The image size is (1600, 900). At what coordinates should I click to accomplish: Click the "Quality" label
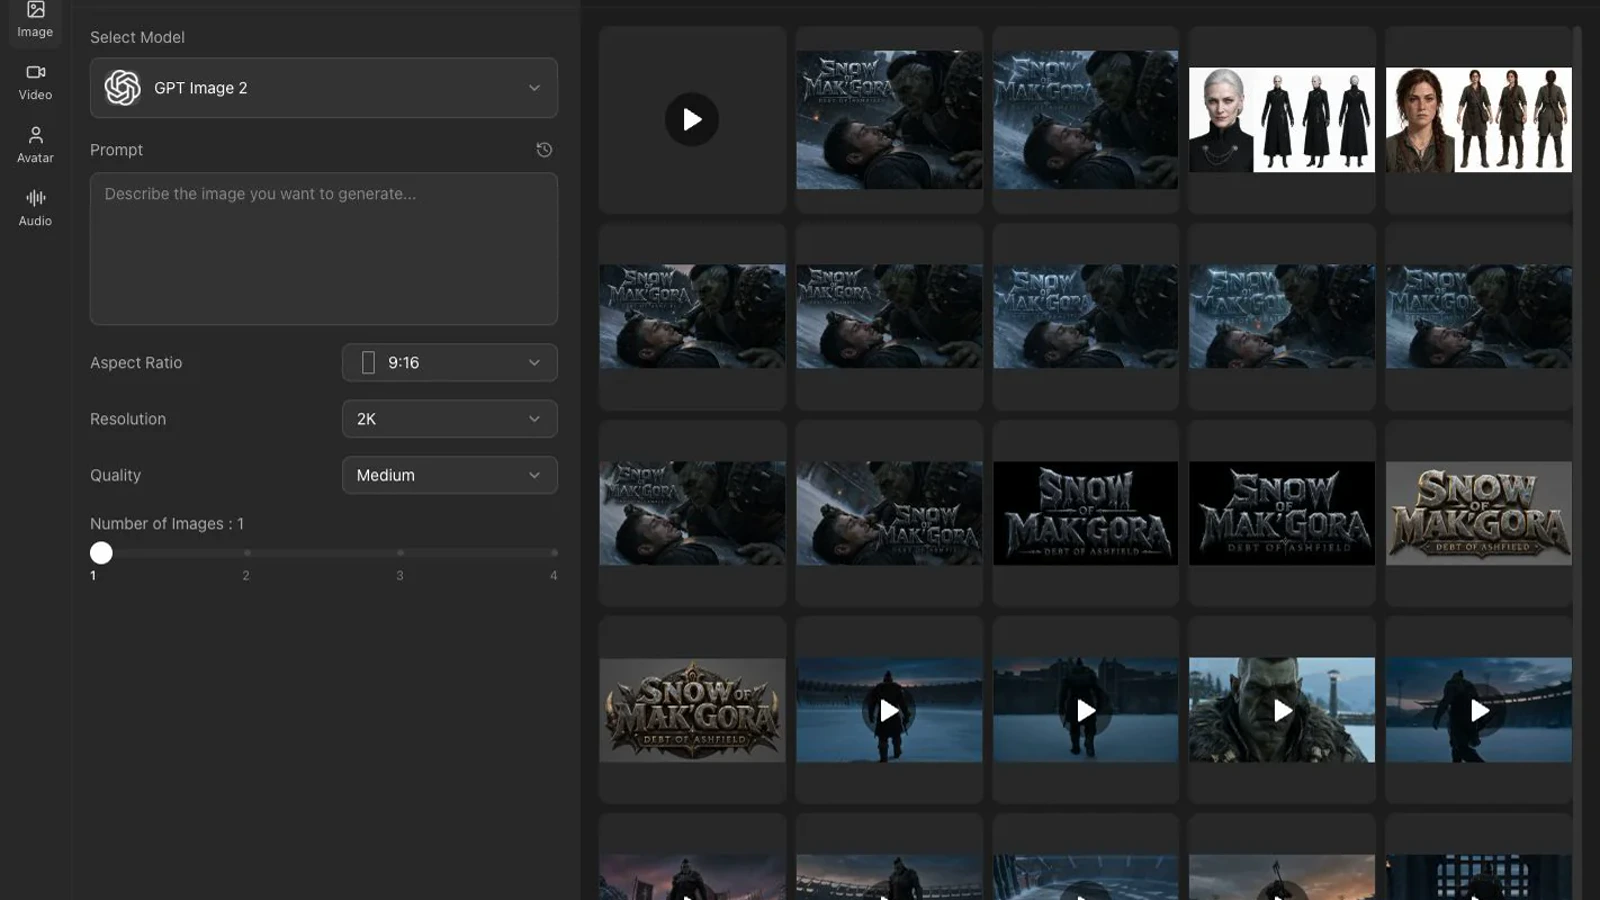(x=115, y=475)
